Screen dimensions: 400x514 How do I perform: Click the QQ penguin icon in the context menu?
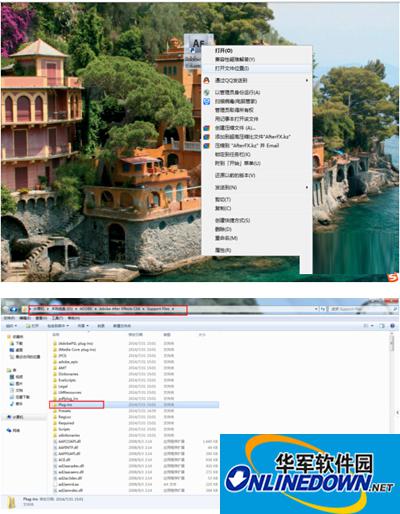(x=207, y=80)
